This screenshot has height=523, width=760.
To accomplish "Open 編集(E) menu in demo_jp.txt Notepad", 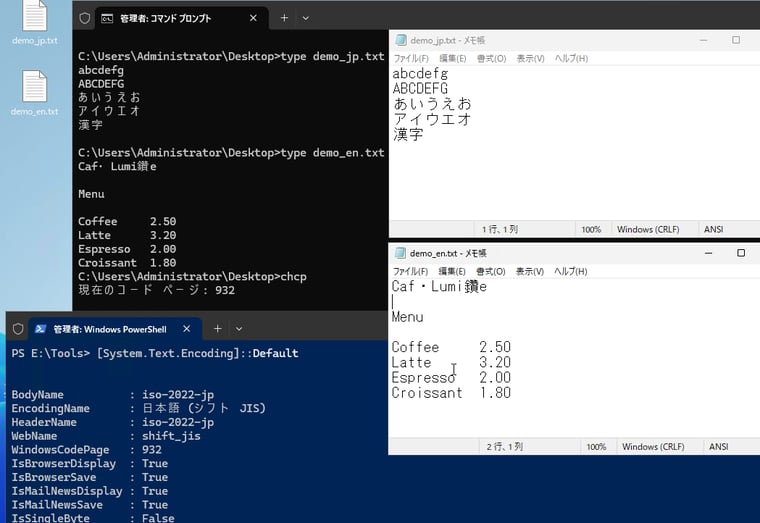I will pos(453,58).
